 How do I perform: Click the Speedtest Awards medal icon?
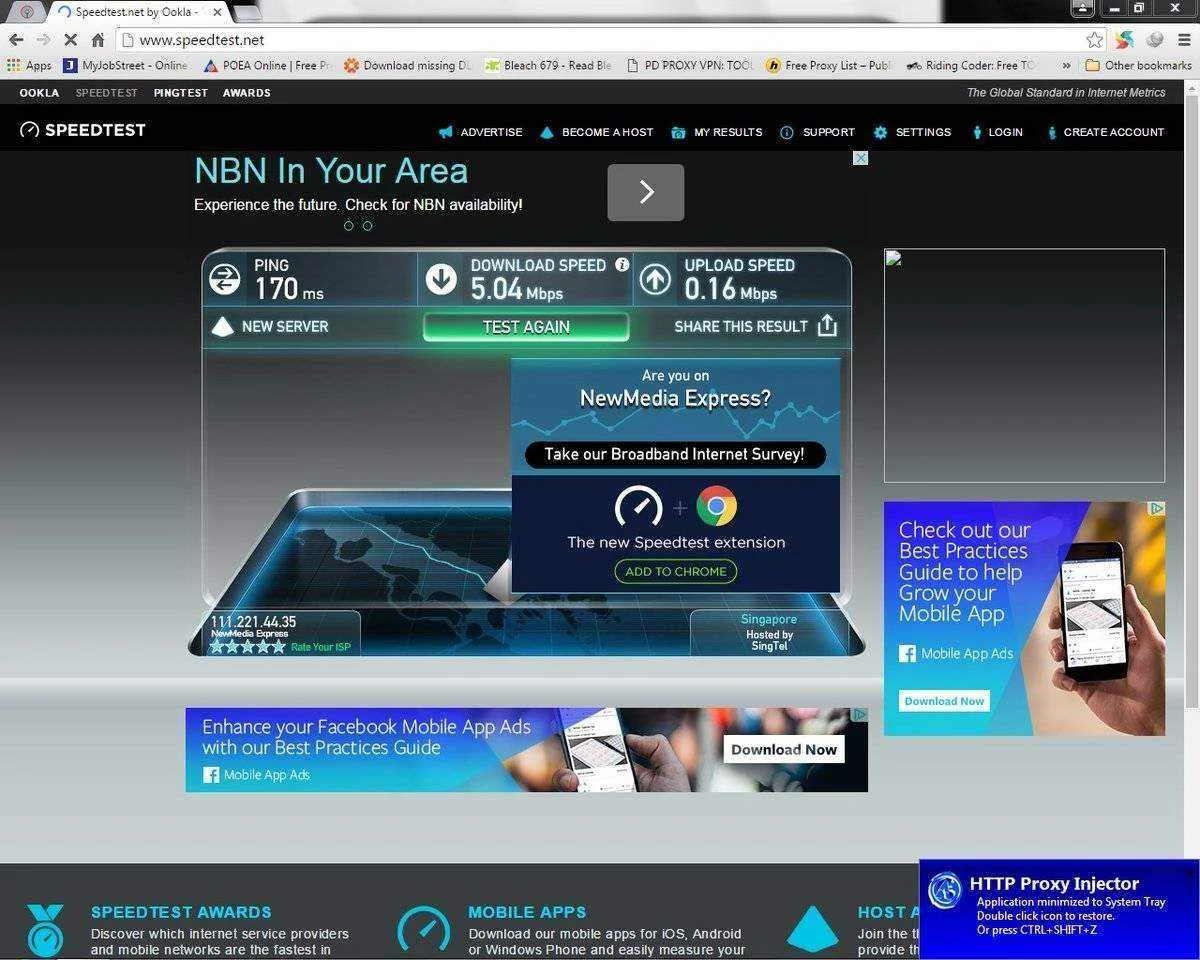point(45,930)
